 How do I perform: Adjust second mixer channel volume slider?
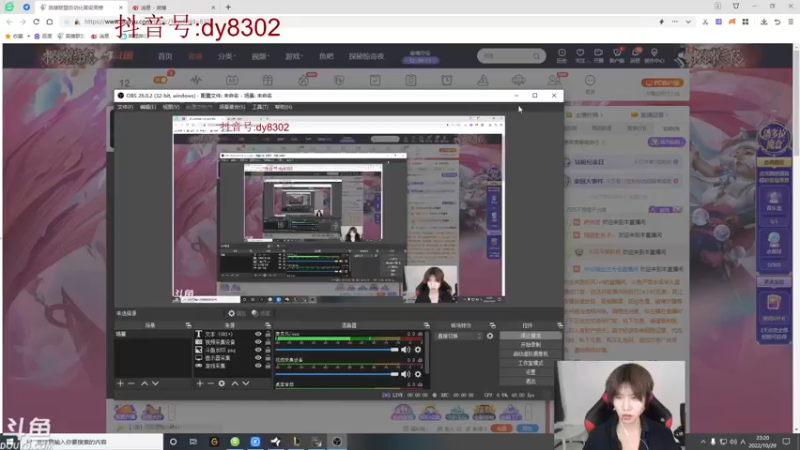[337, 374]
